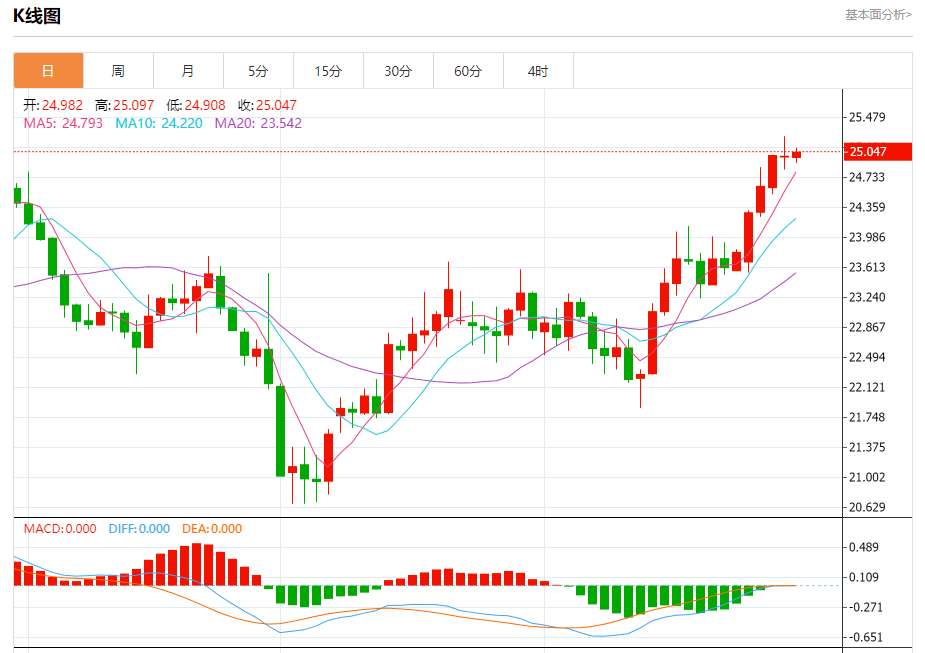
Task: Click the -0.271 MACD axis label
Action: [865, 607]
